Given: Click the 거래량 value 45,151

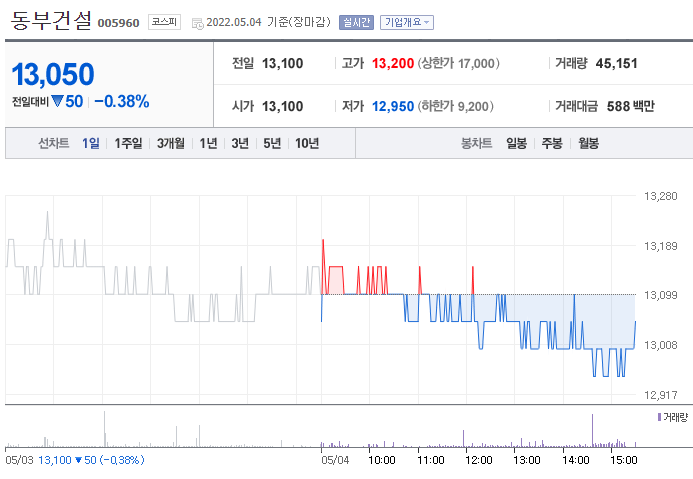Looking at the screenshot, I should point(617,63).
